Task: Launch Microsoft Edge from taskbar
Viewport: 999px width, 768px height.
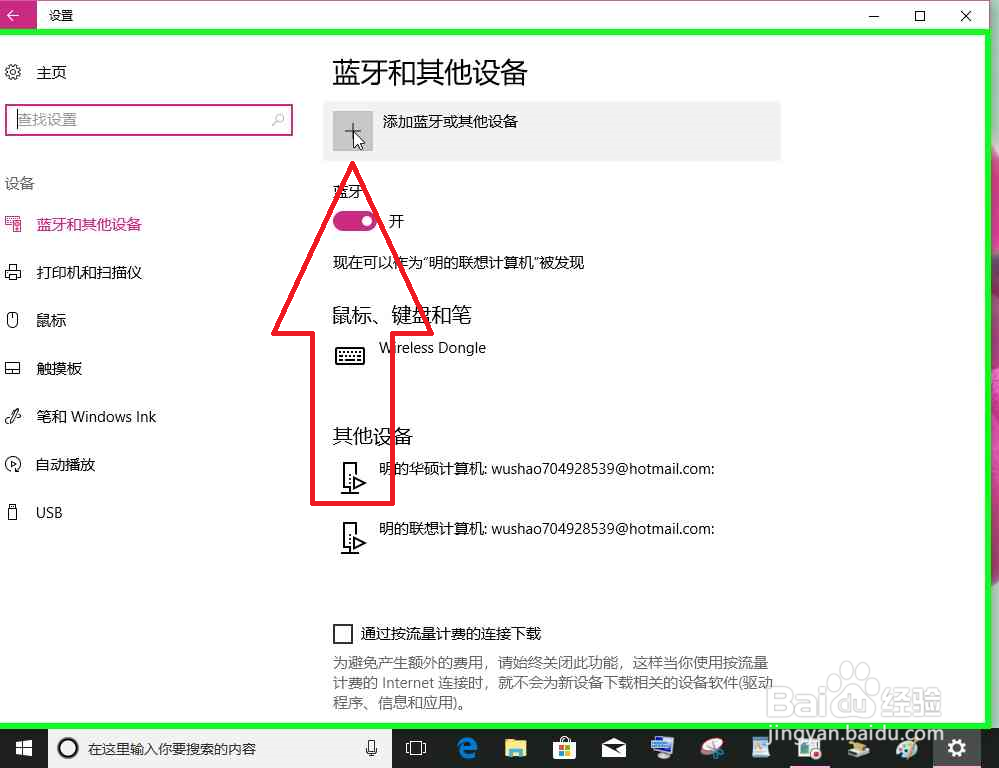Action: [x=467, y=748]
